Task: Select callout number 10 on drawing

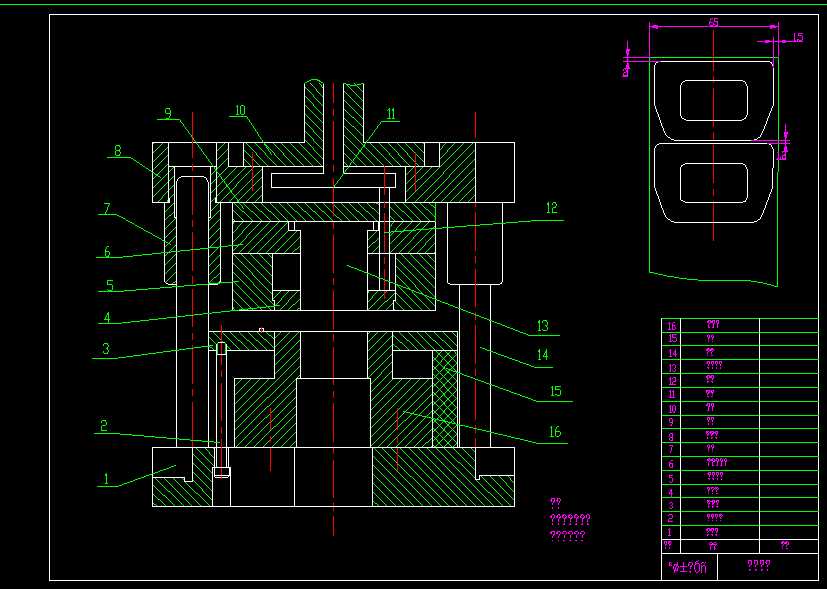Action: [240, 110]
